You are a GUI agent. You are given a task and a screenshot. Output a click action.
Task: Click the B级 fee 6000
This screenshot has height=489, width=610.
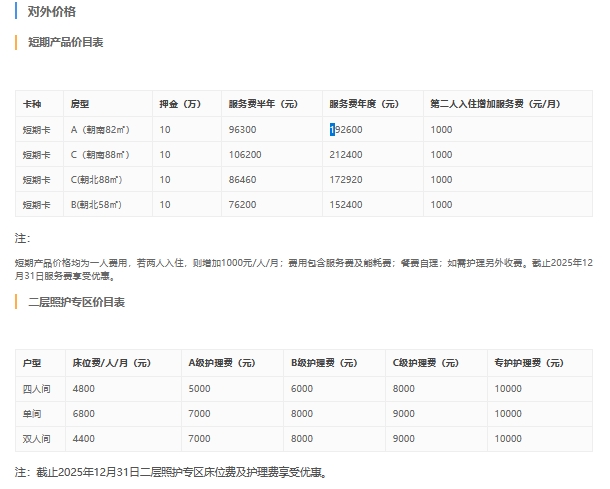coord(301,389)
